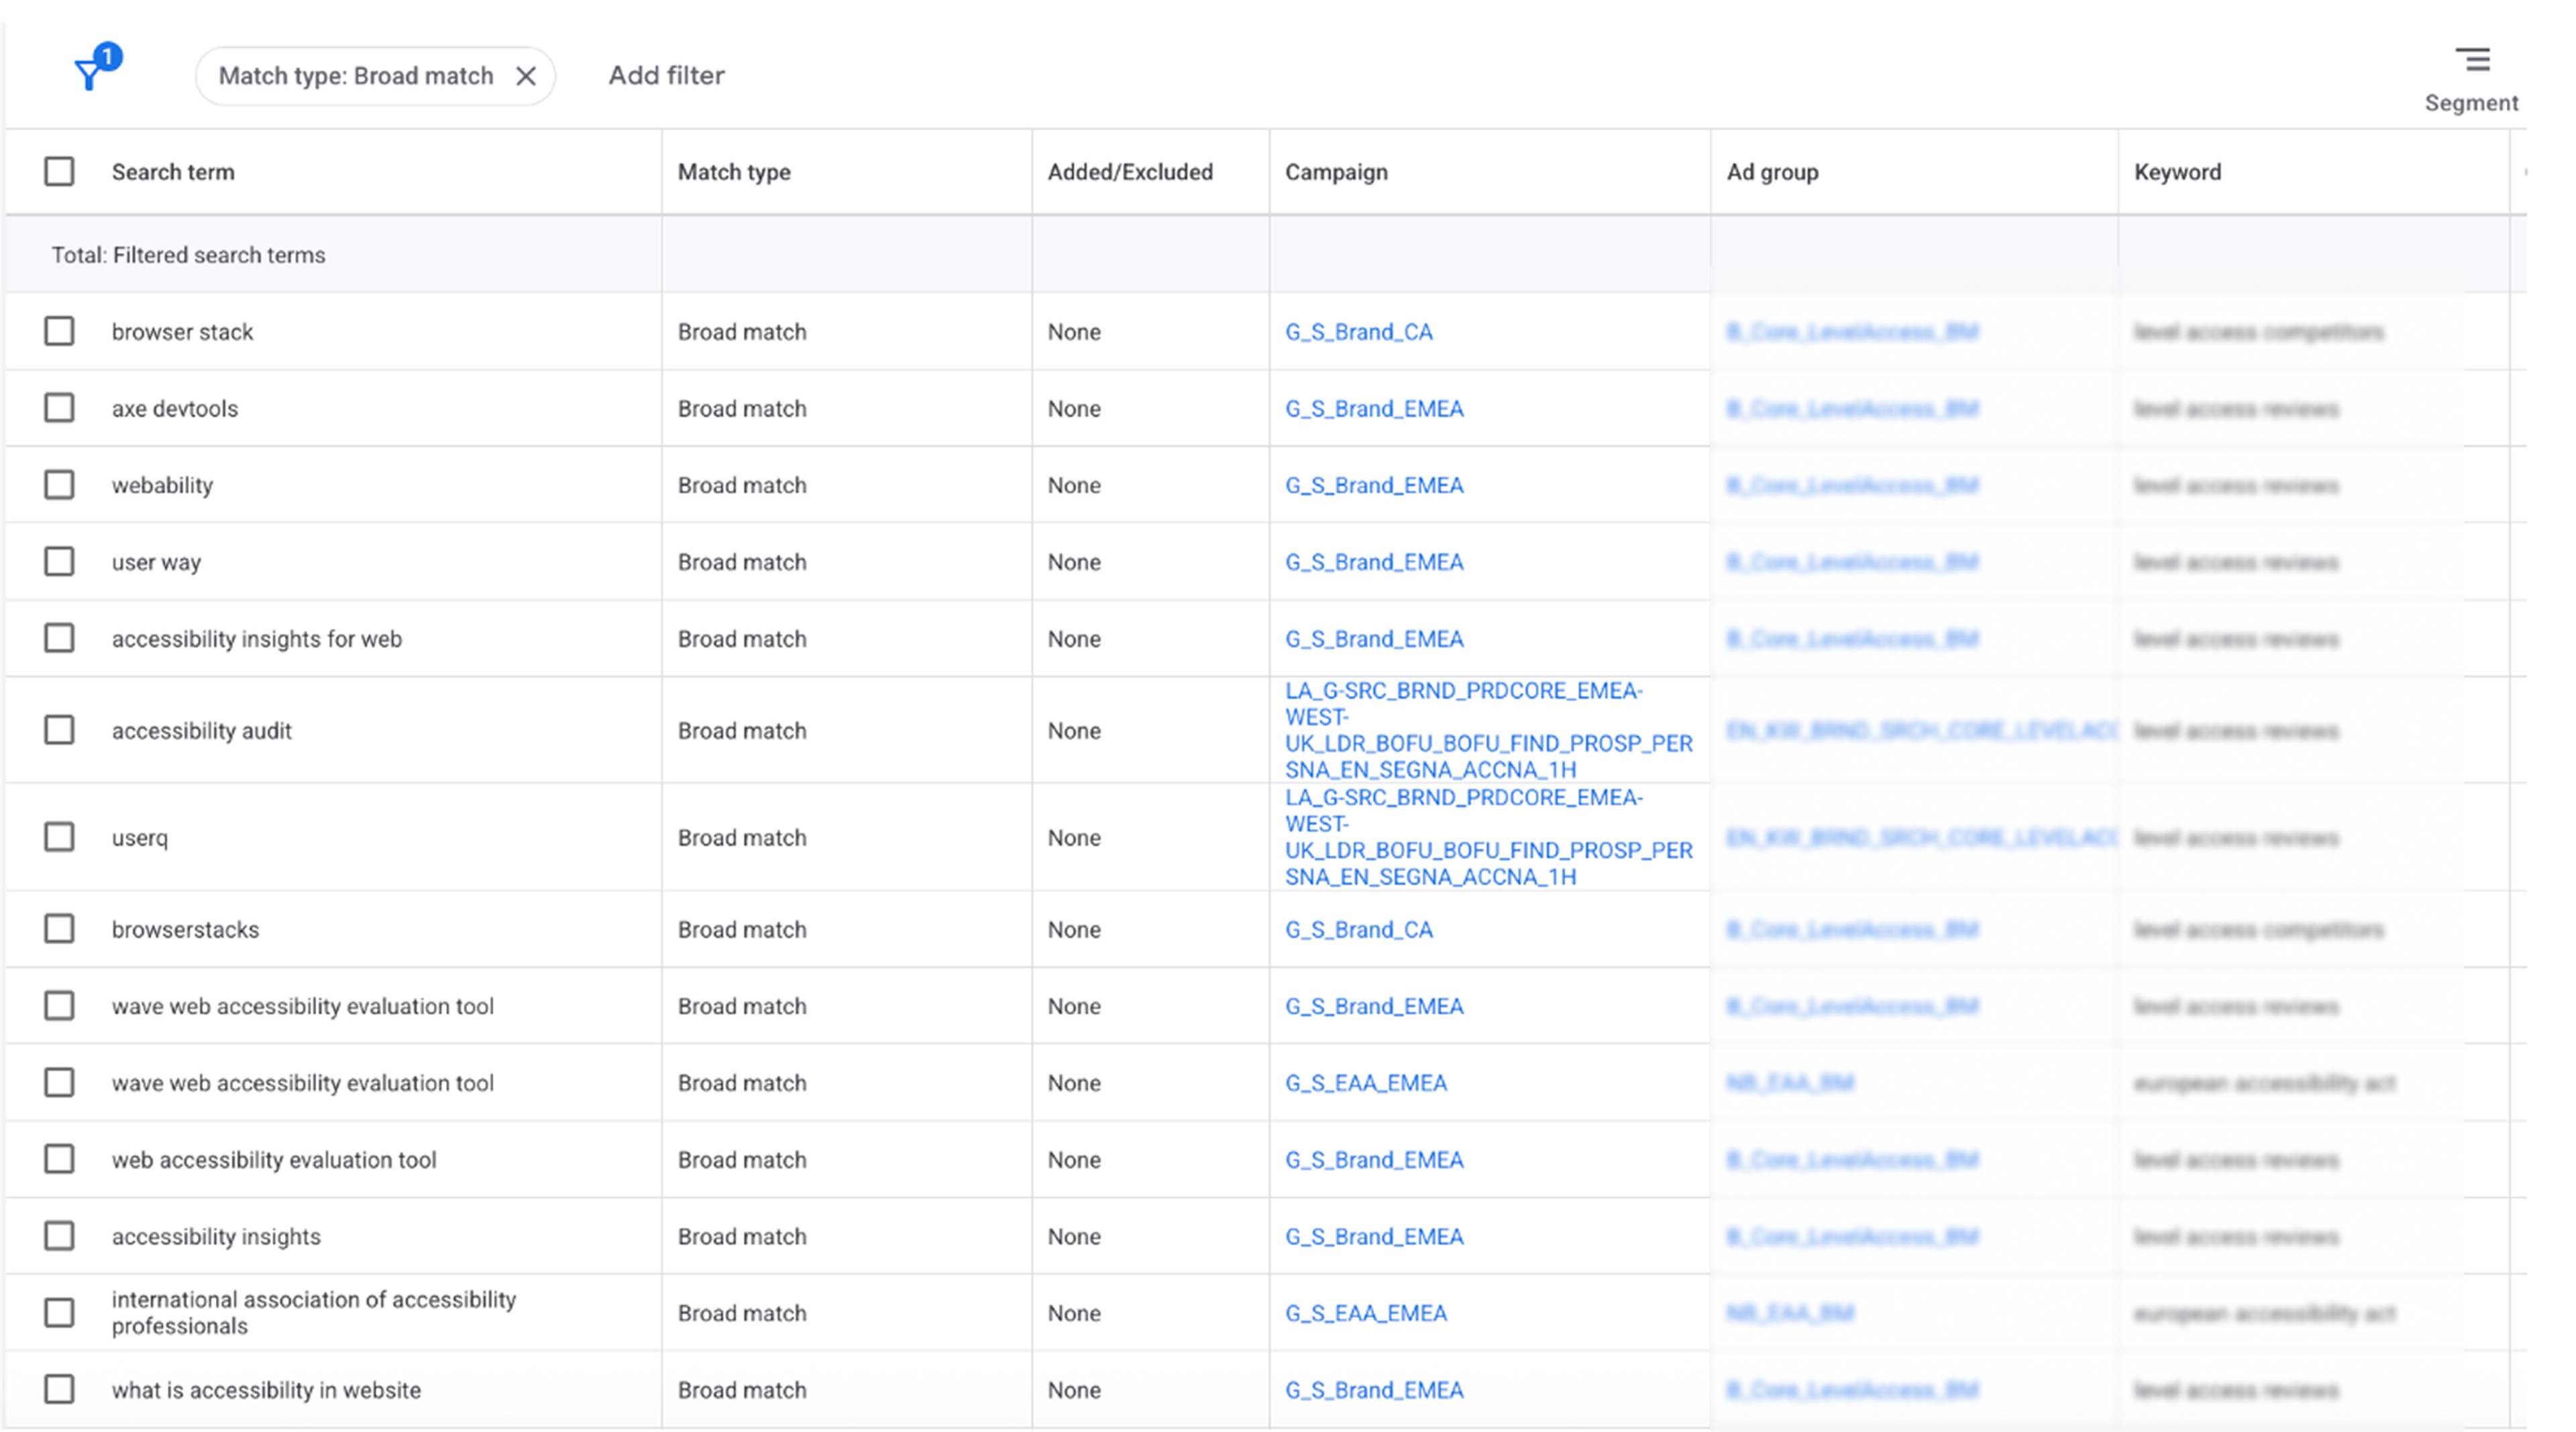Select checkbox for what is accessibility in website

(59, 1389)
